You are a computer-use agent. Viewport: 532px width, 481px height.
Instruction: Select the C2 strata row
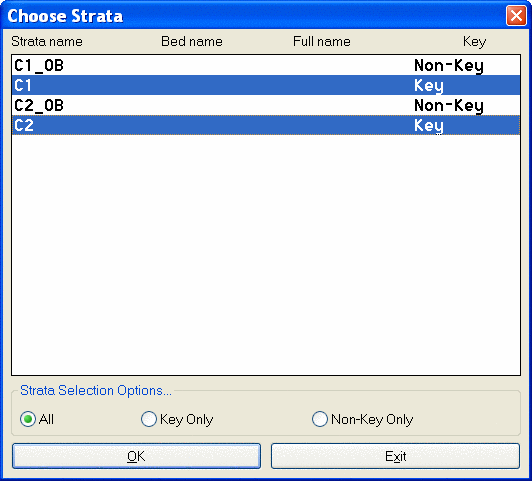click(x=266, y=125)
